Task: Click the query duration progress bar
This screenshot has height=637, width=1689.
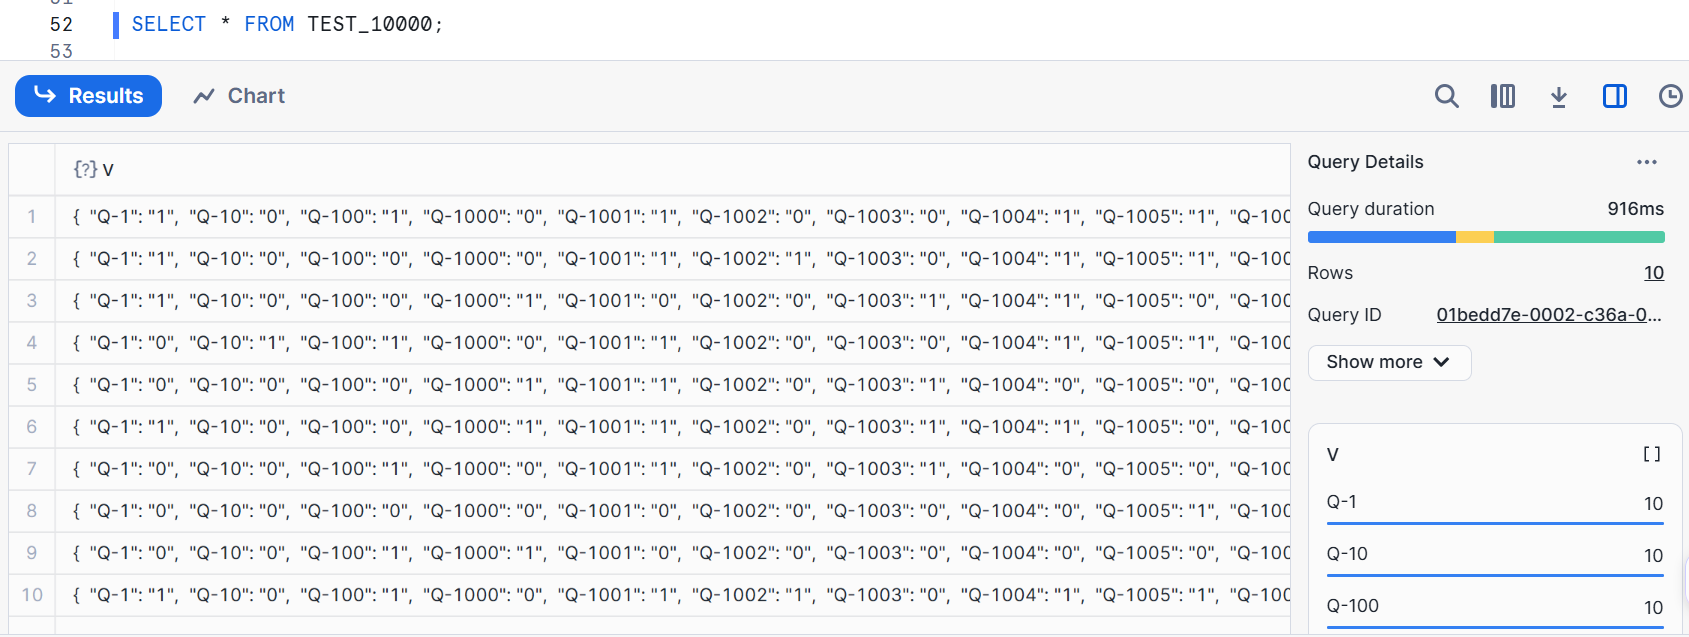Action: (1486, 237)
